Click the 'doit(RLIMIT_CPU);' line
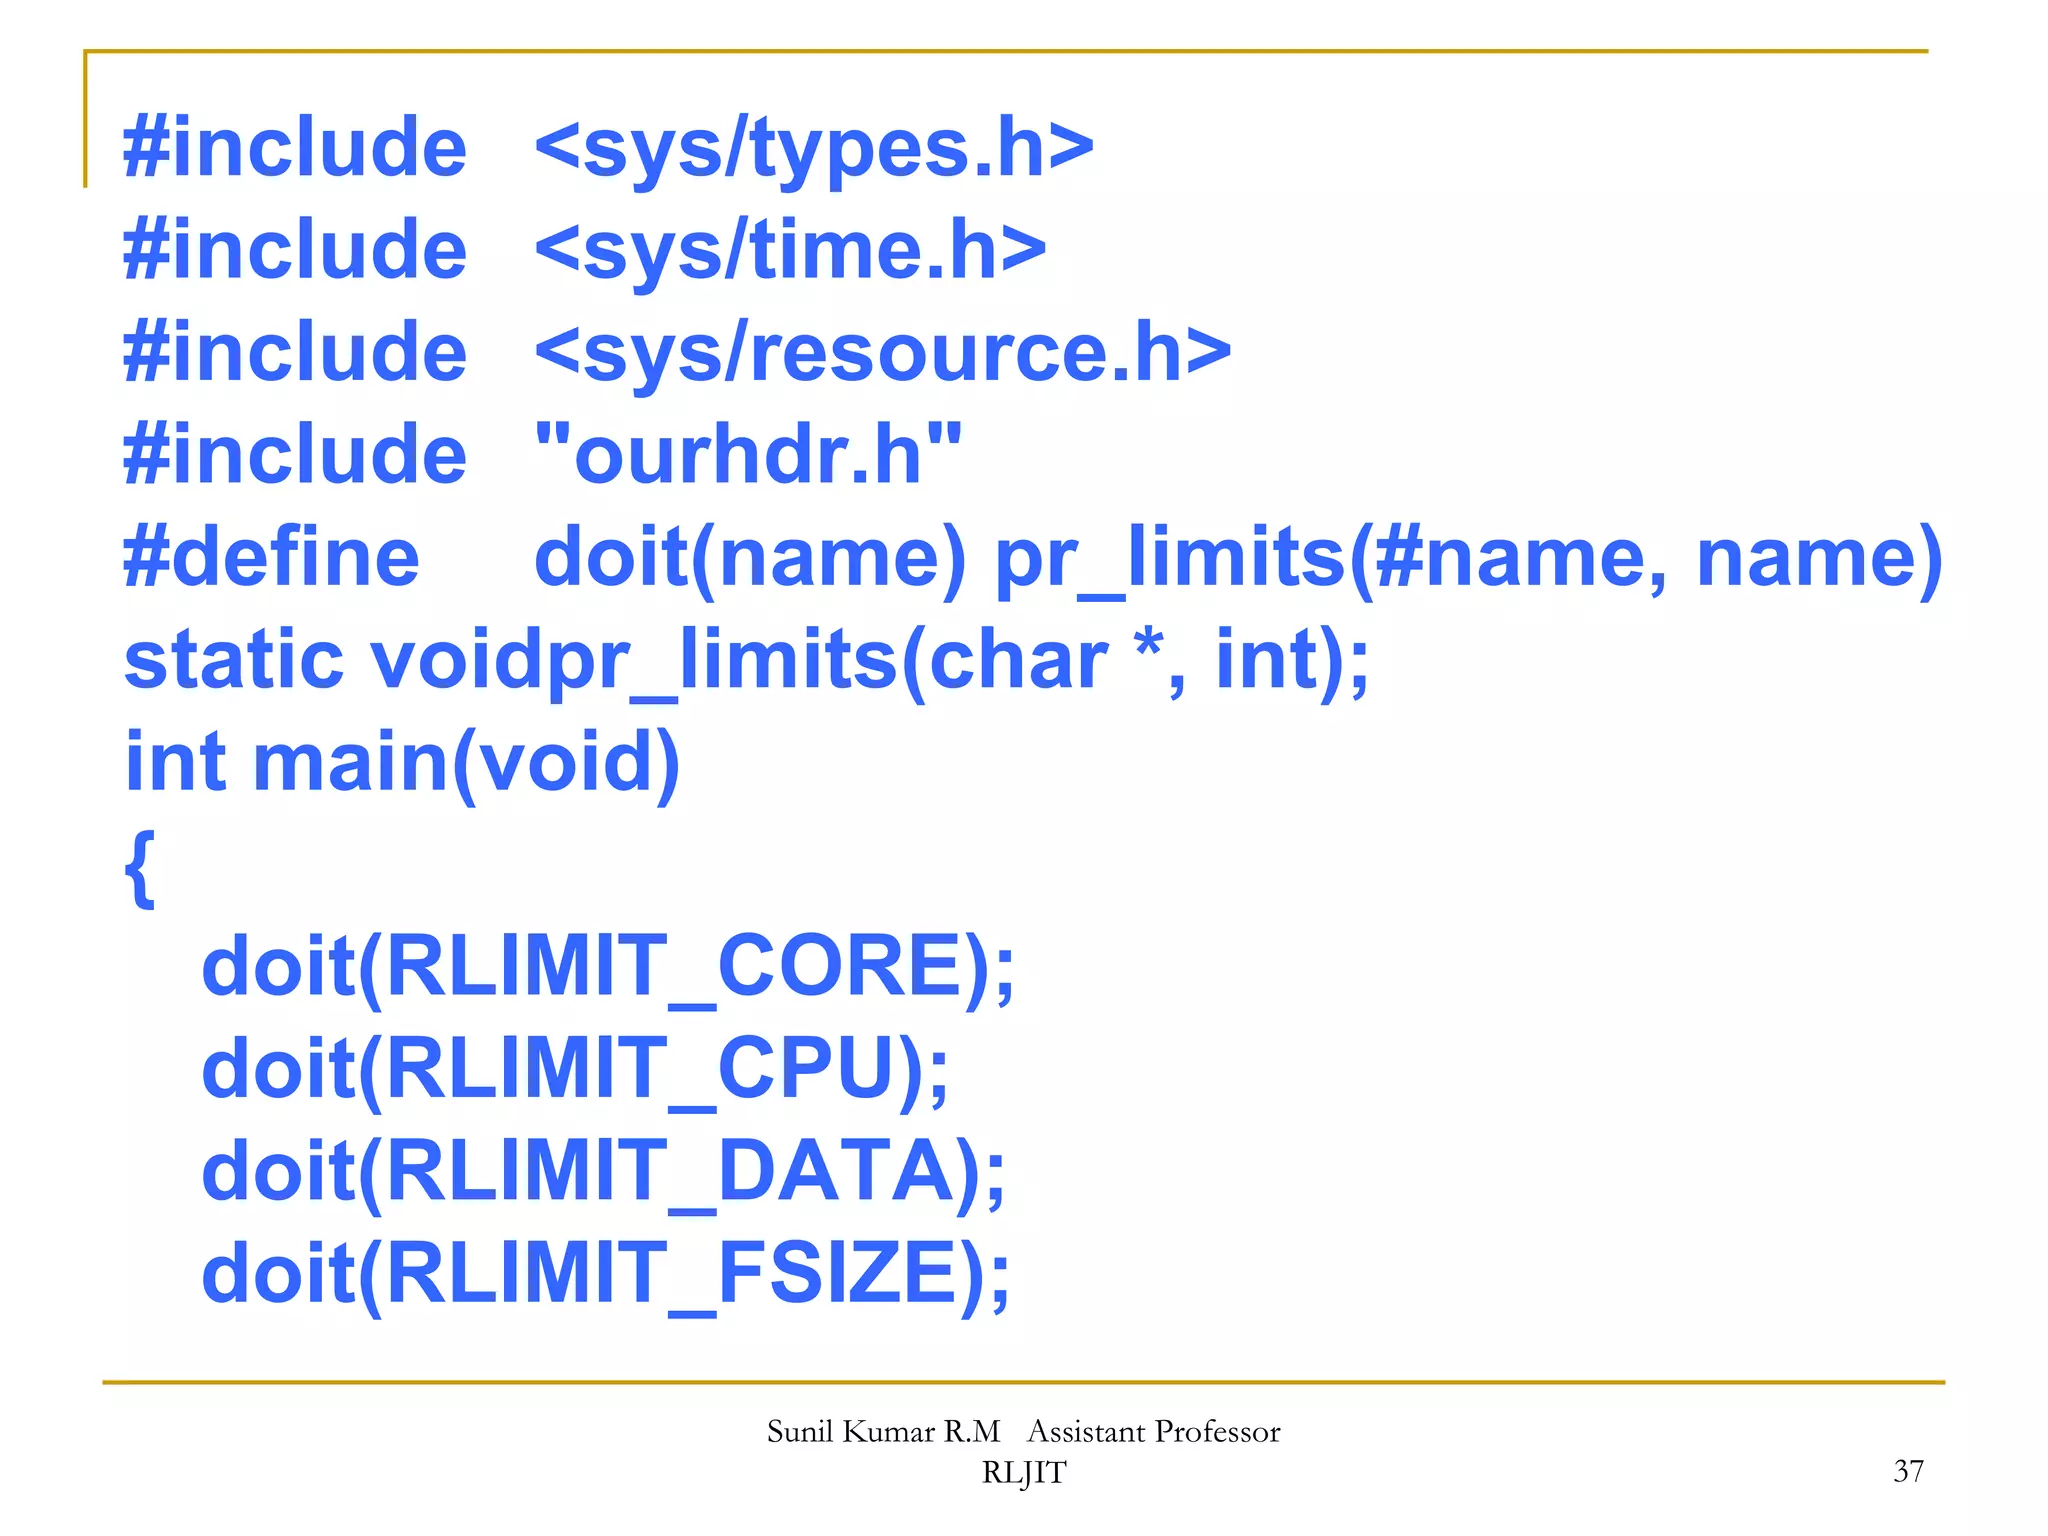The image size is (2048, 1536). (x=575, y=1072)
